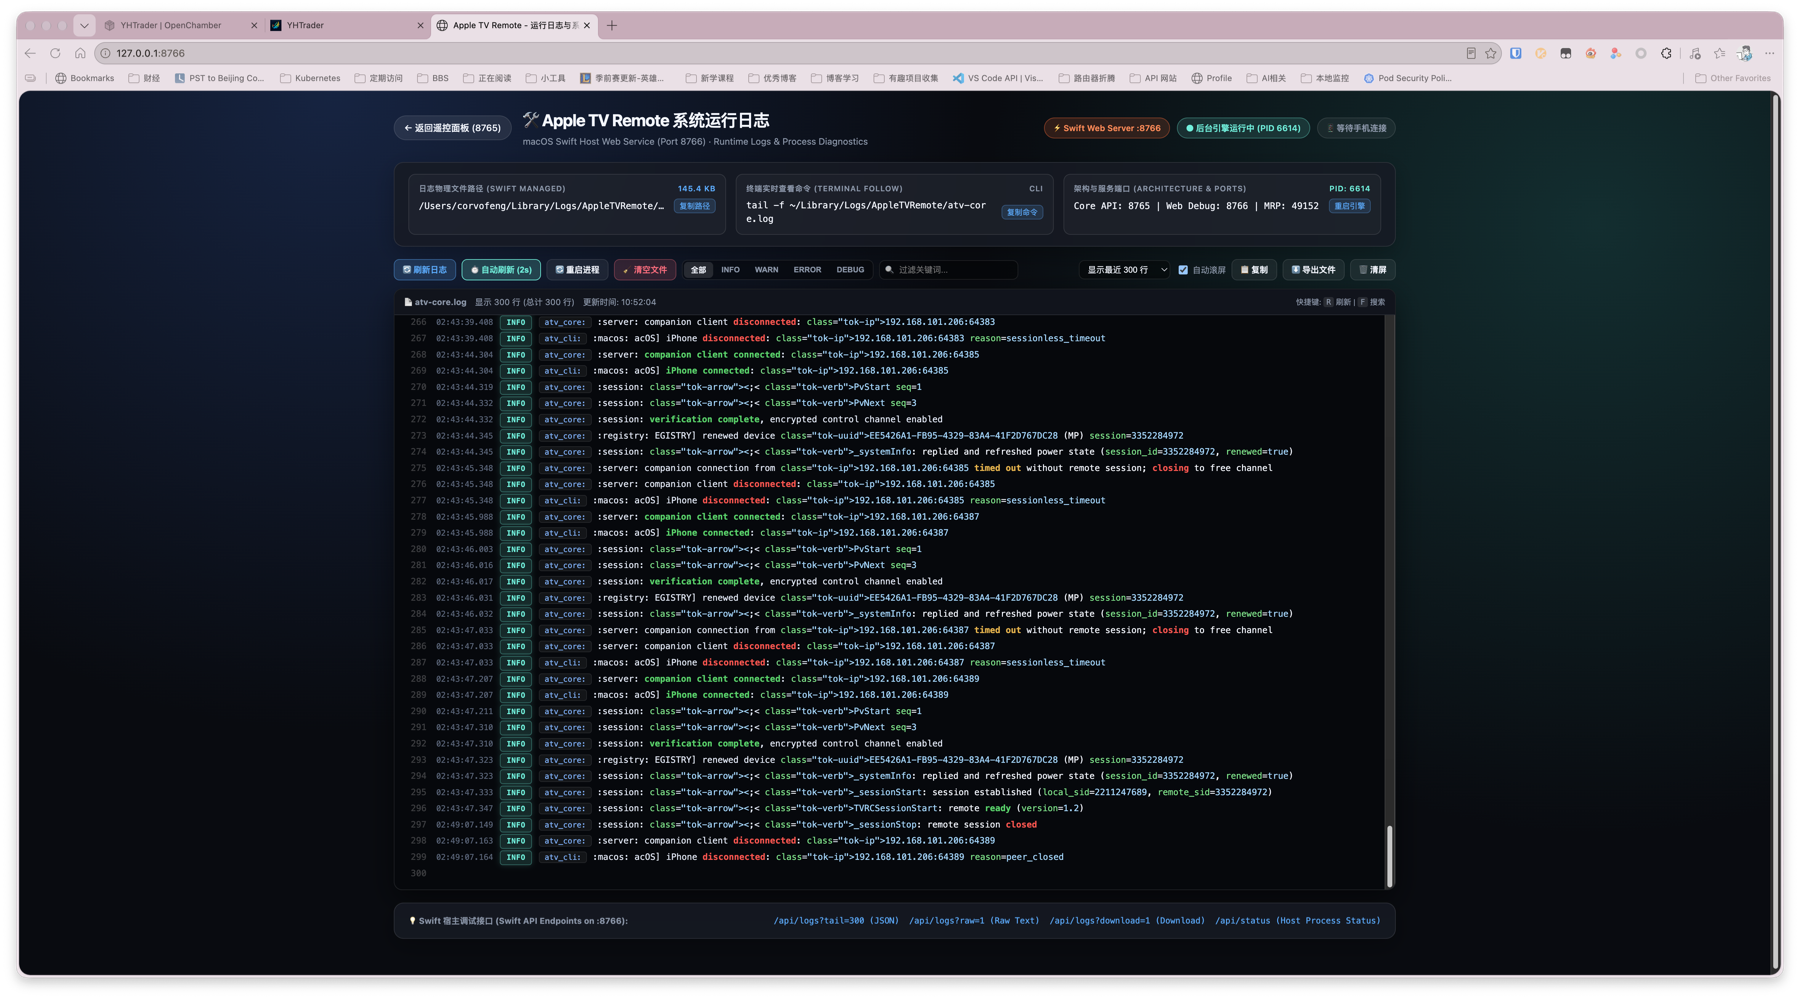
Task: Click 清空文件 clear file button
Action: [645, 270]
